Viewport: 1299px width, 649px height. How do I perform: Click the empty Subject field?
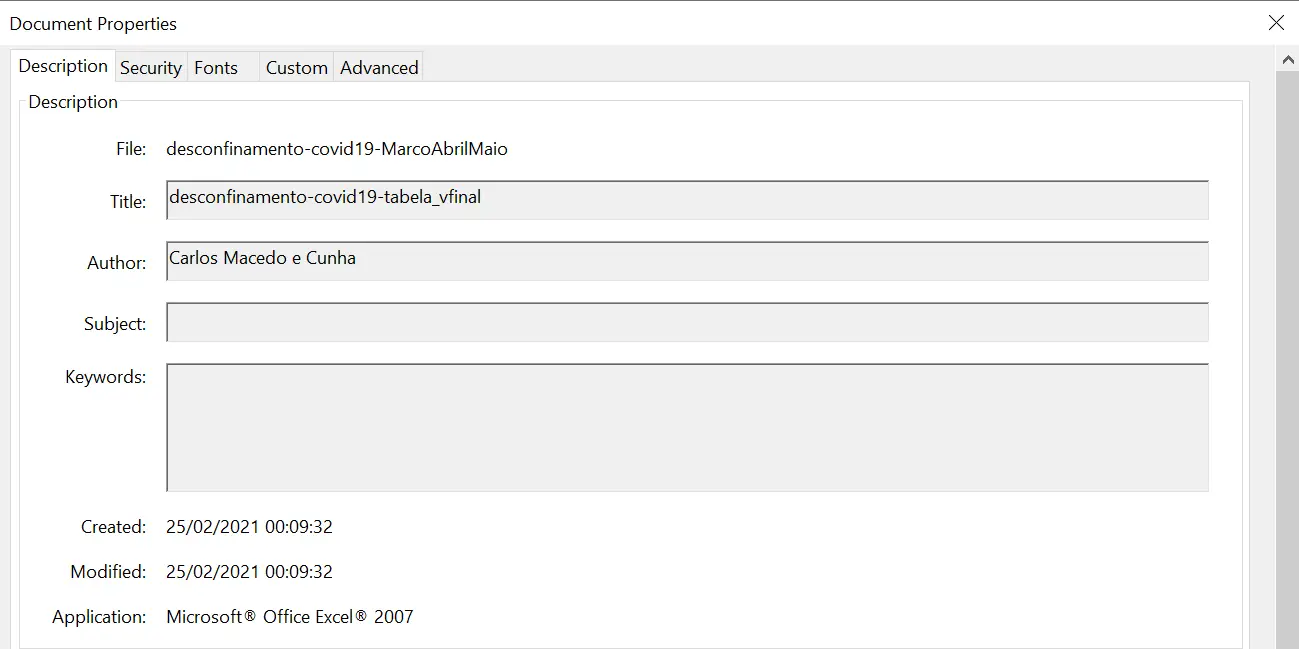[x=687, y=322]
